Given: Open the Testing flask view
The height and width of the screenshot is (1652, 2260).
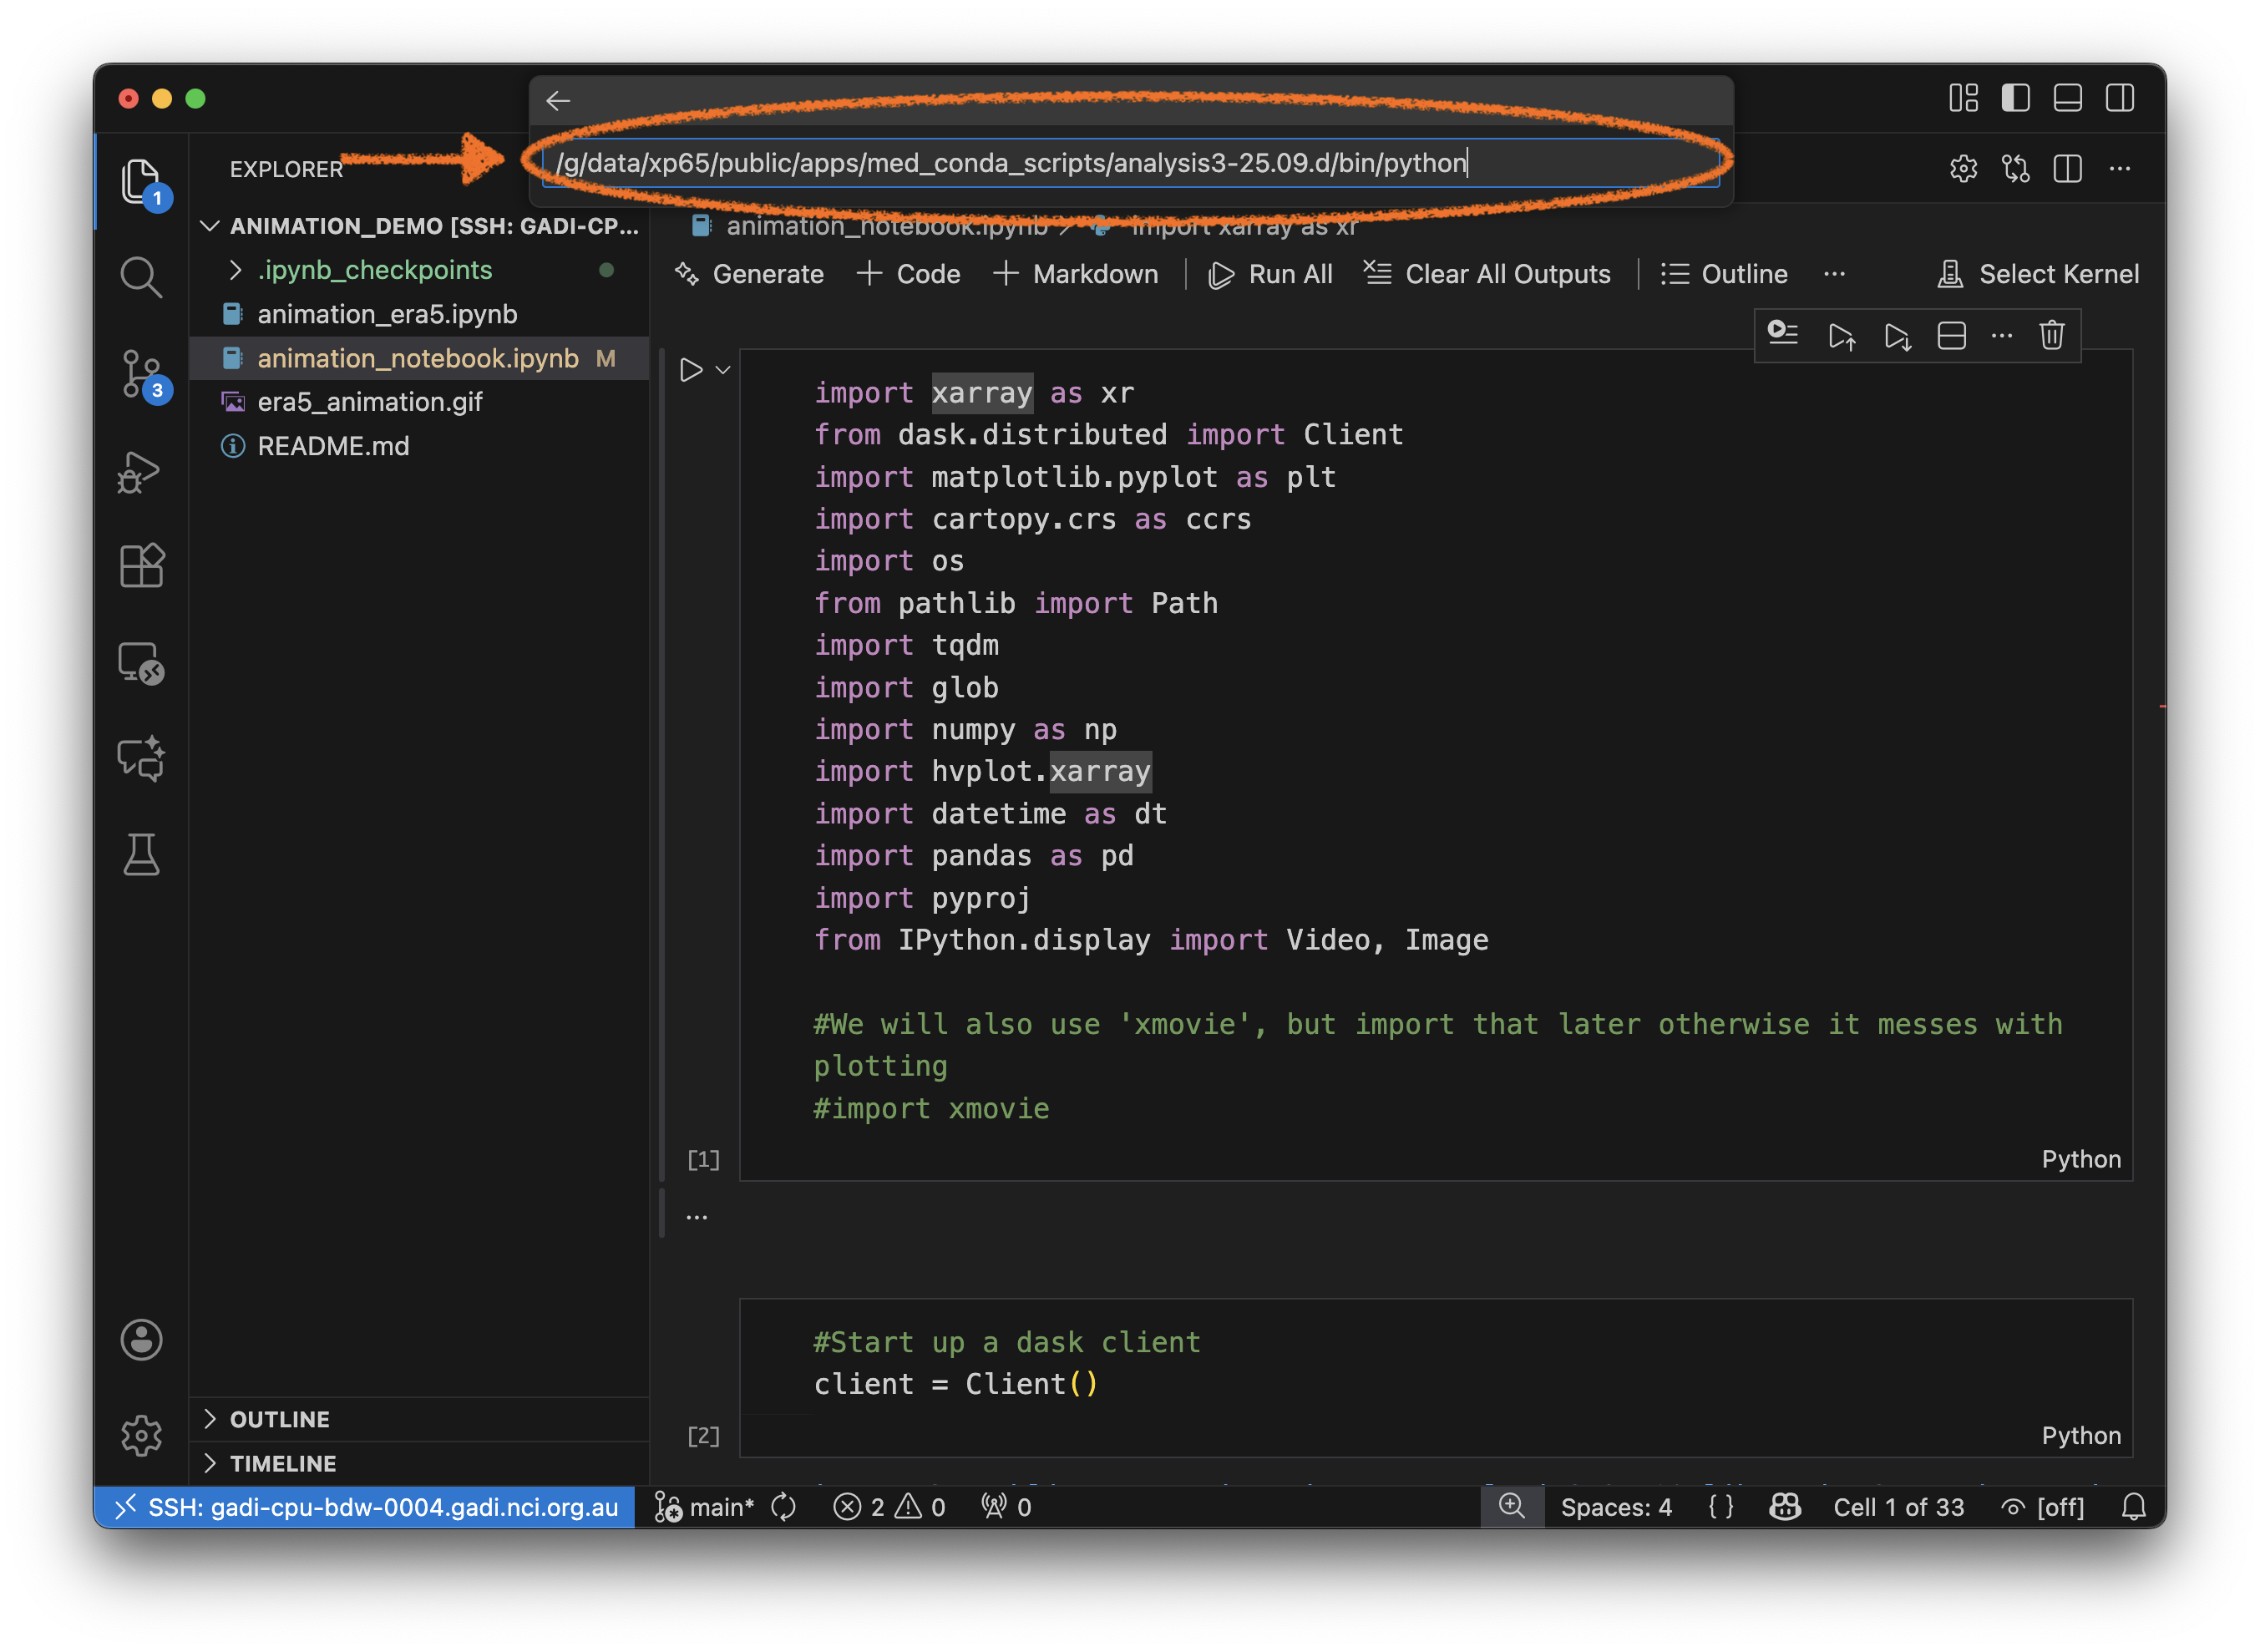Looking at the screenshot, I should tap(140, 855).
